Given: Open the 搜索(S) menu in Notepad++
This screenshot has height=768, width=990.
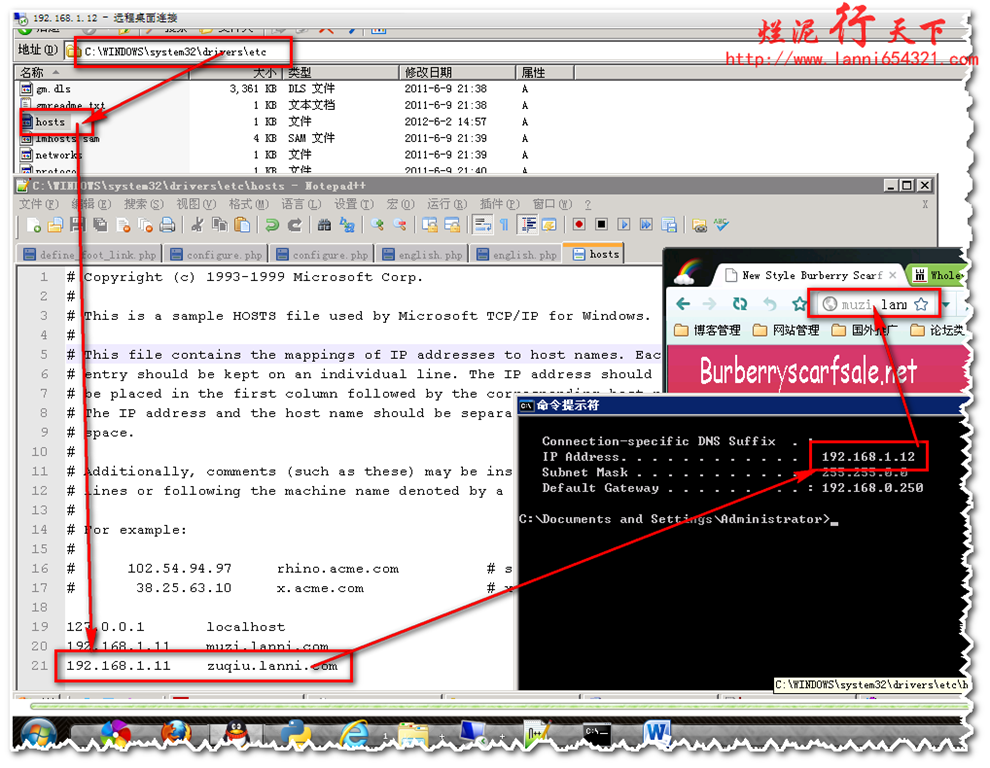Looking at the screenshot, I should point(144,204).
